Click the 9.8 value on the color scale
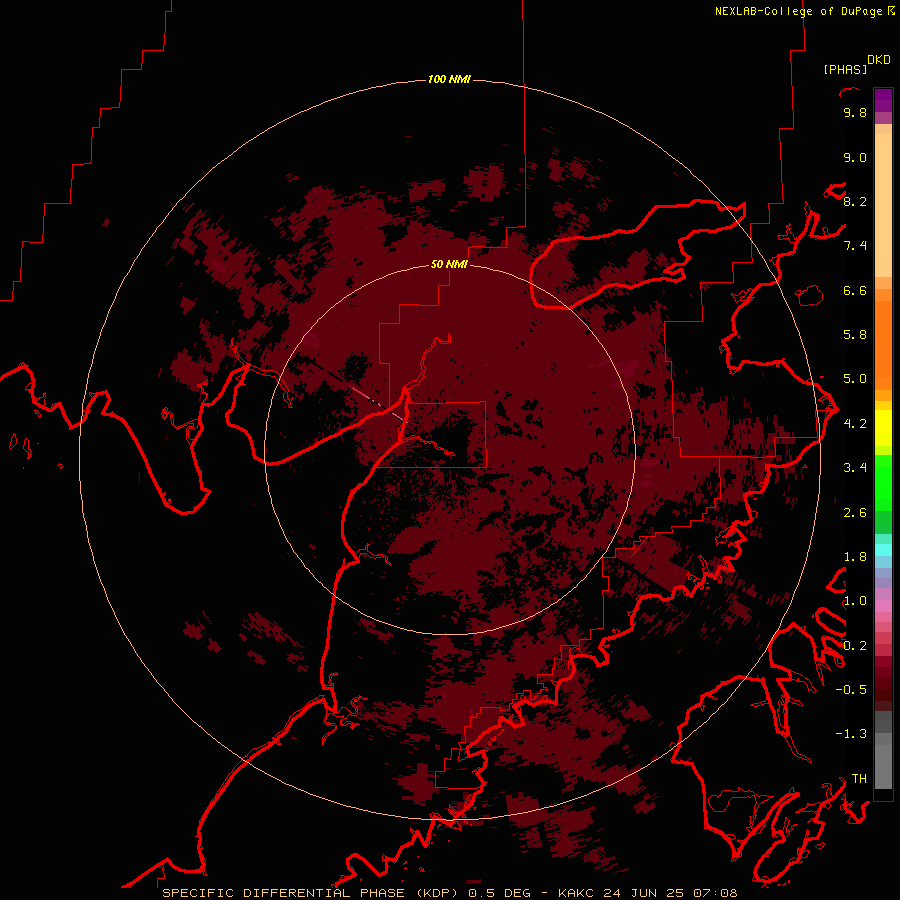 (x=855, y=112)
